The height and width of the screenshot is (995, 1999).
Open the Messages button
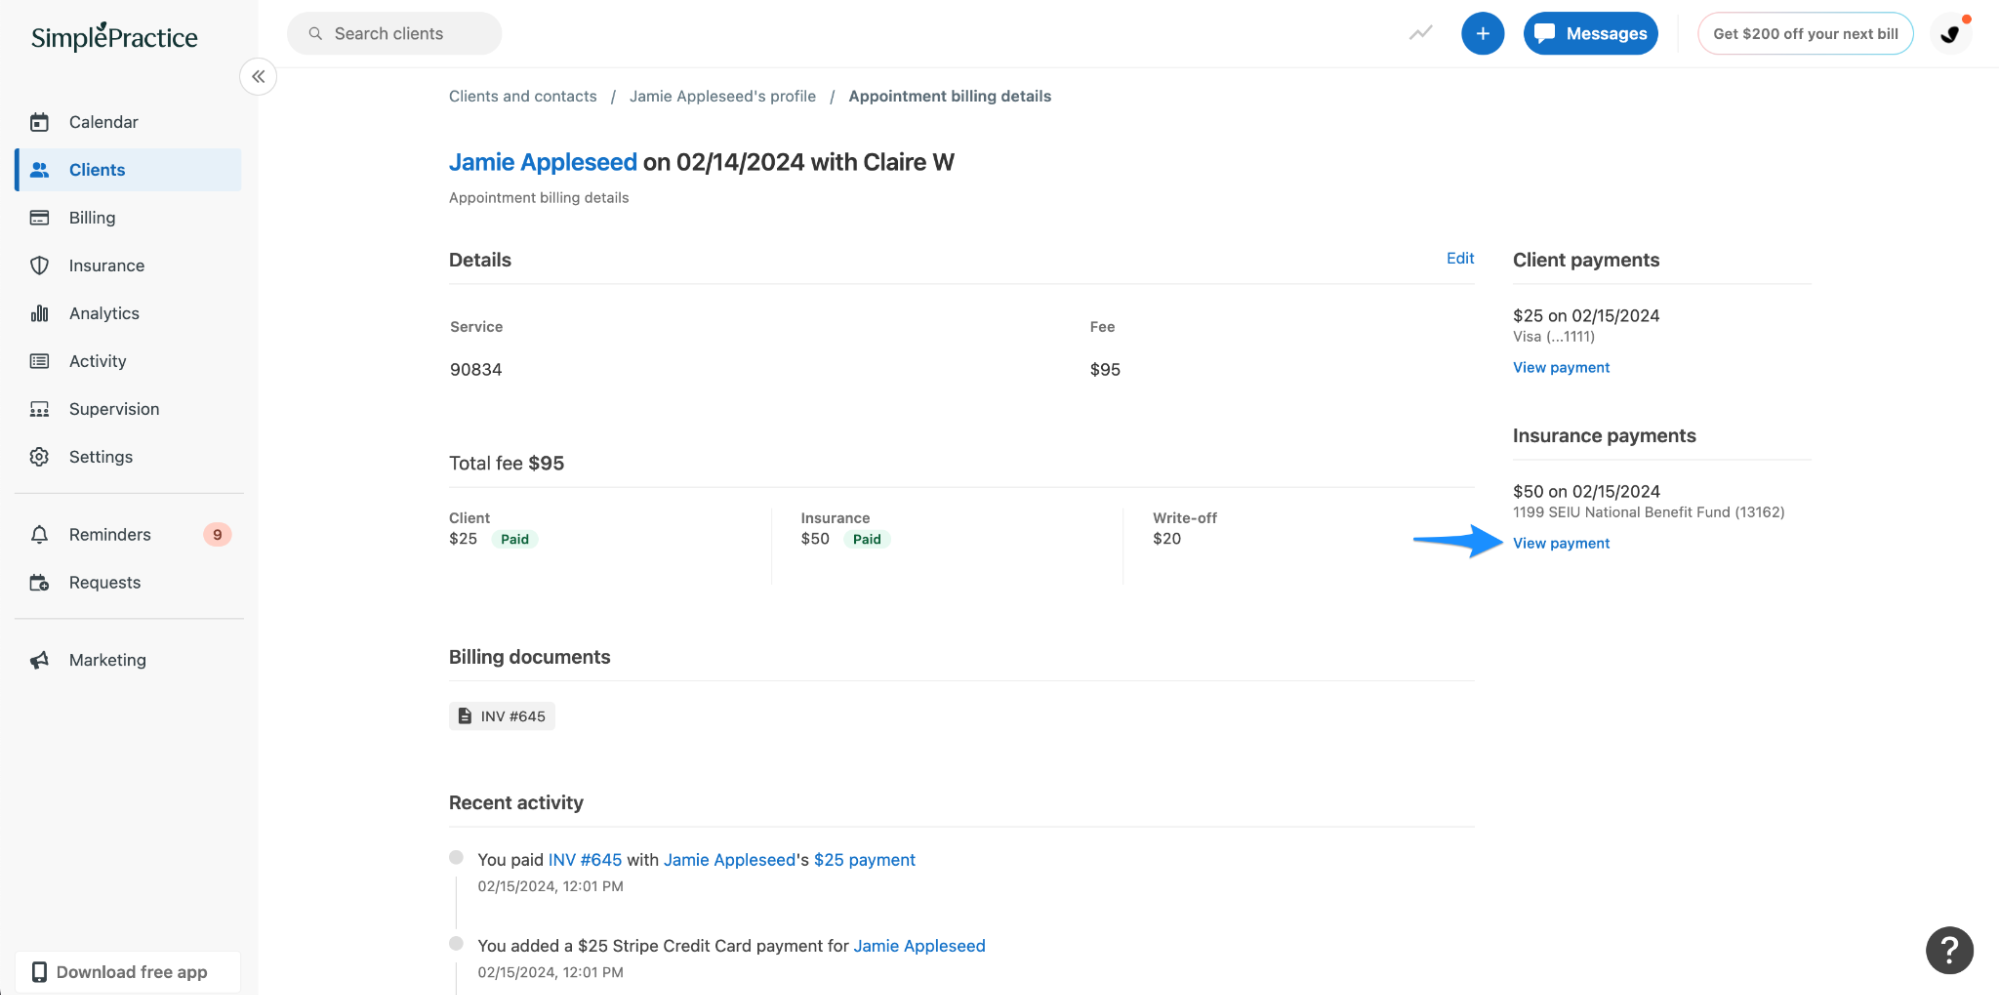pos(1590,33)
